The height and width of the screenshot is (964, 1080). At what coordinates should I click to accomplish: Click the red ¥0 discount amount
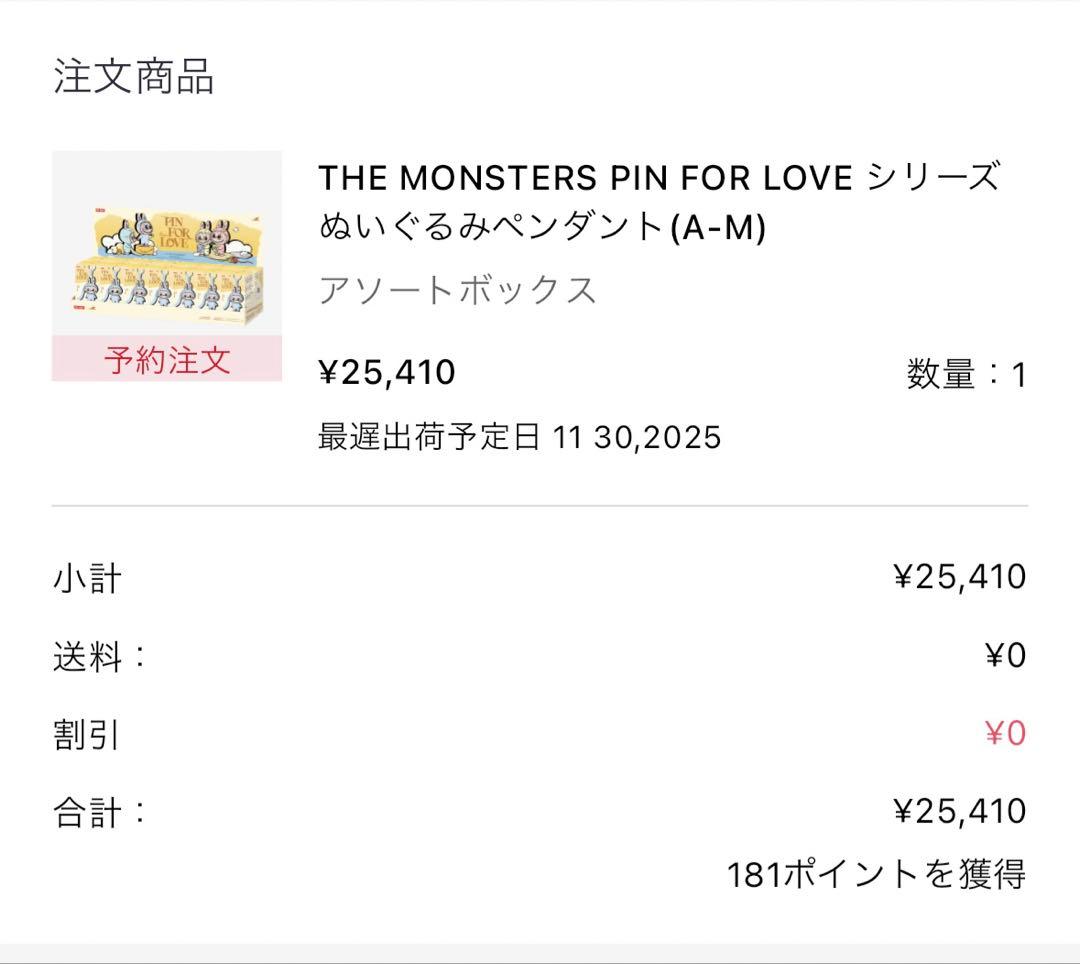(1005, 734)
